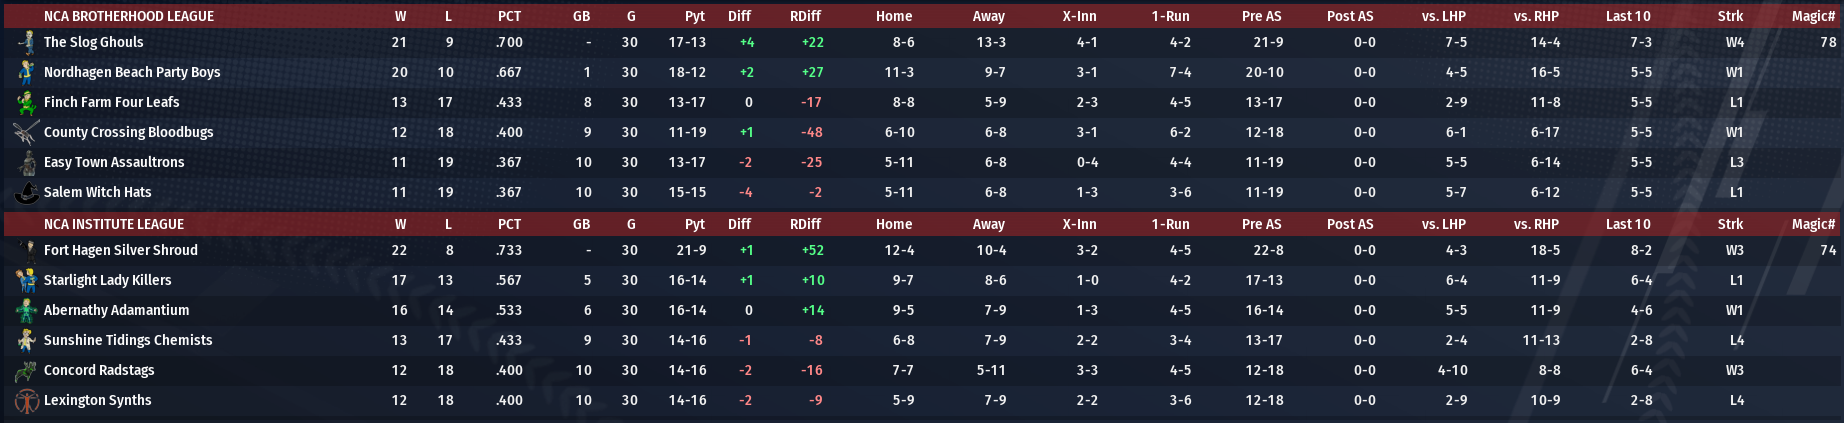Open Sunshine Tidings Chemists team link
This screenshot has width=1844, height=423.
[x=128, y=340]
